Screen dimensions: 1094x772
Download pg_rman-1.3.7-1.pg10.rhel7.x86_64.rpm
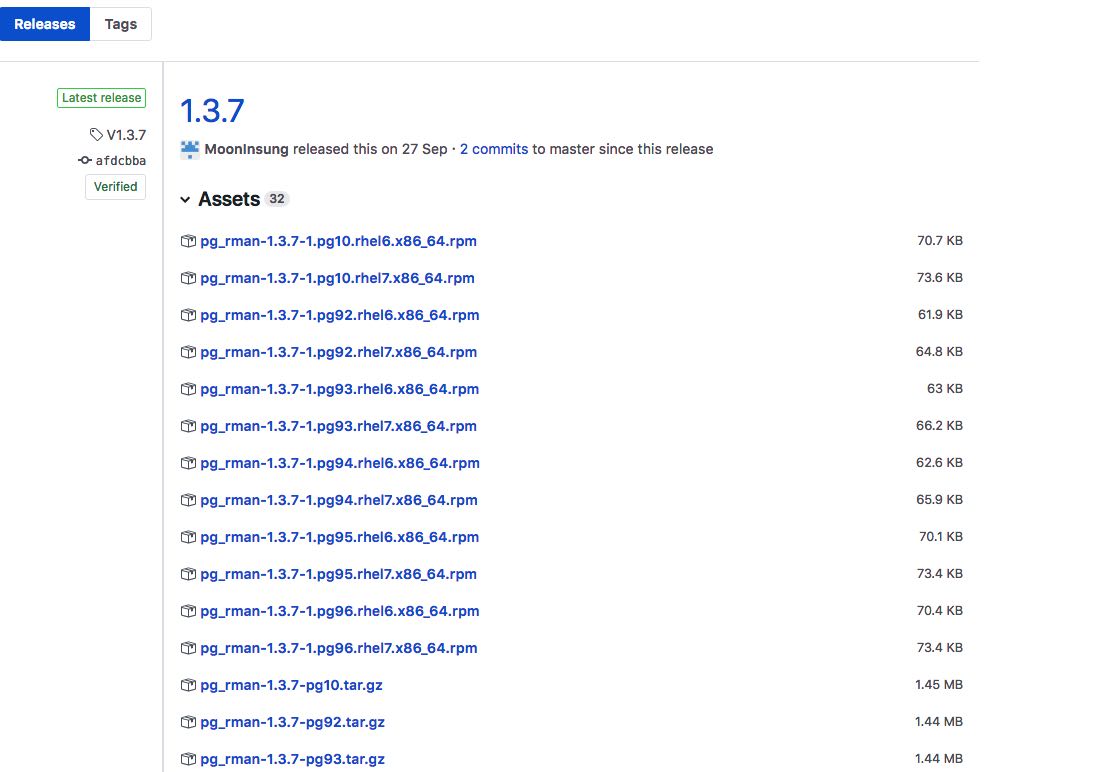(337, 278)
